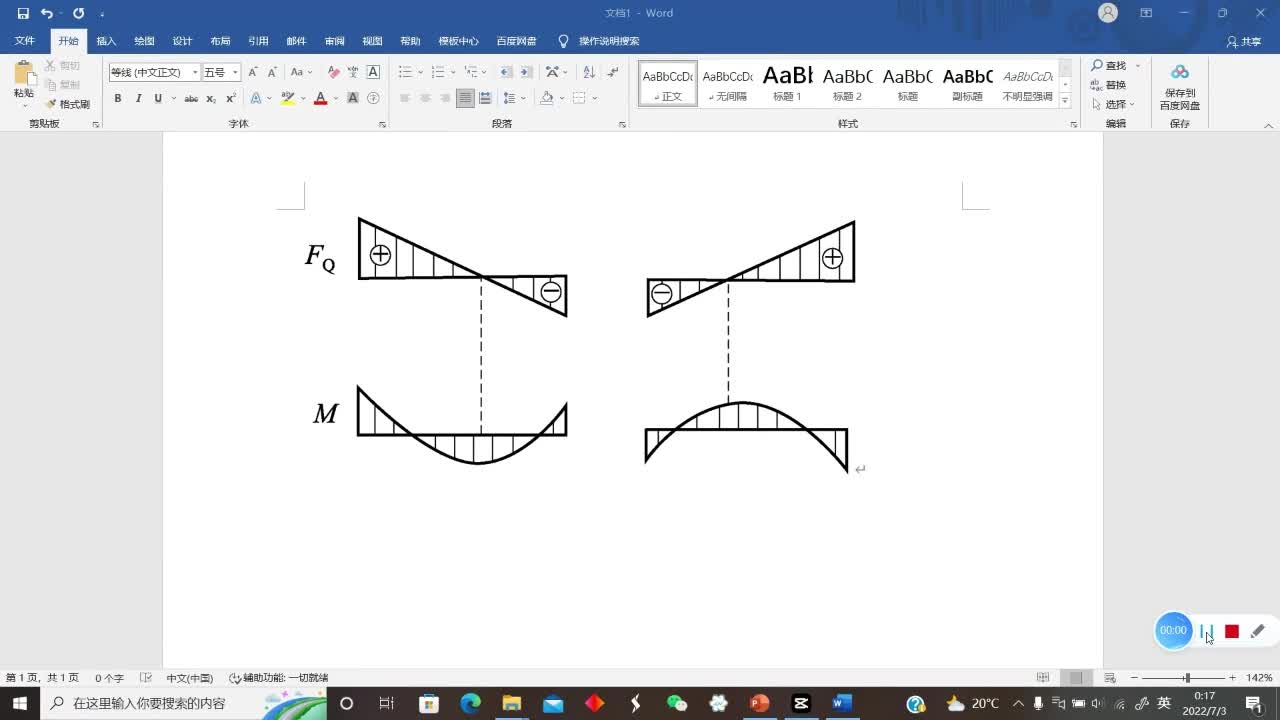Open the font size 五号 dropdown

pyautogui.click(x=235, y=72)
